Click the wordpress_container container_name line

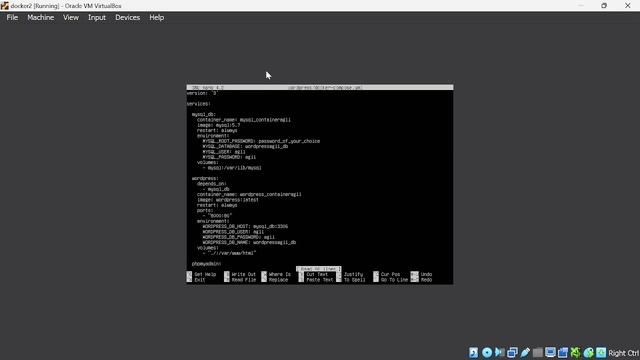point(249,194)
